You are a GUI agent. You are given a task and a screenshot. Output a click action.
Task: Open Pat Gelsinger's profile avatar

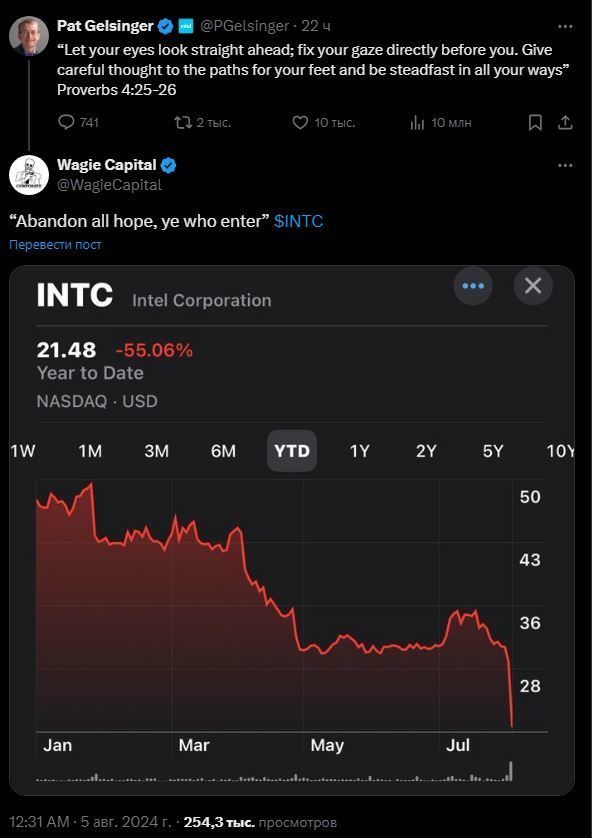click(29, 35)
